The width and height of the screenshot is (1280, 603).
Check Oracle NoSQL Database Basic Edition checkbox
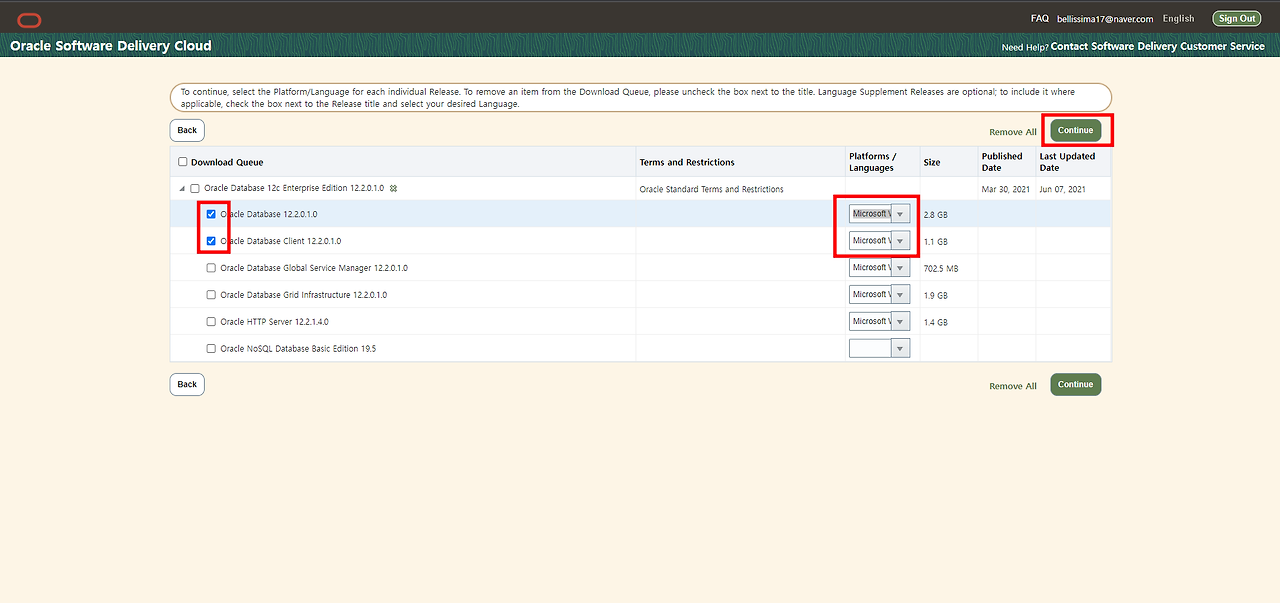211,349
